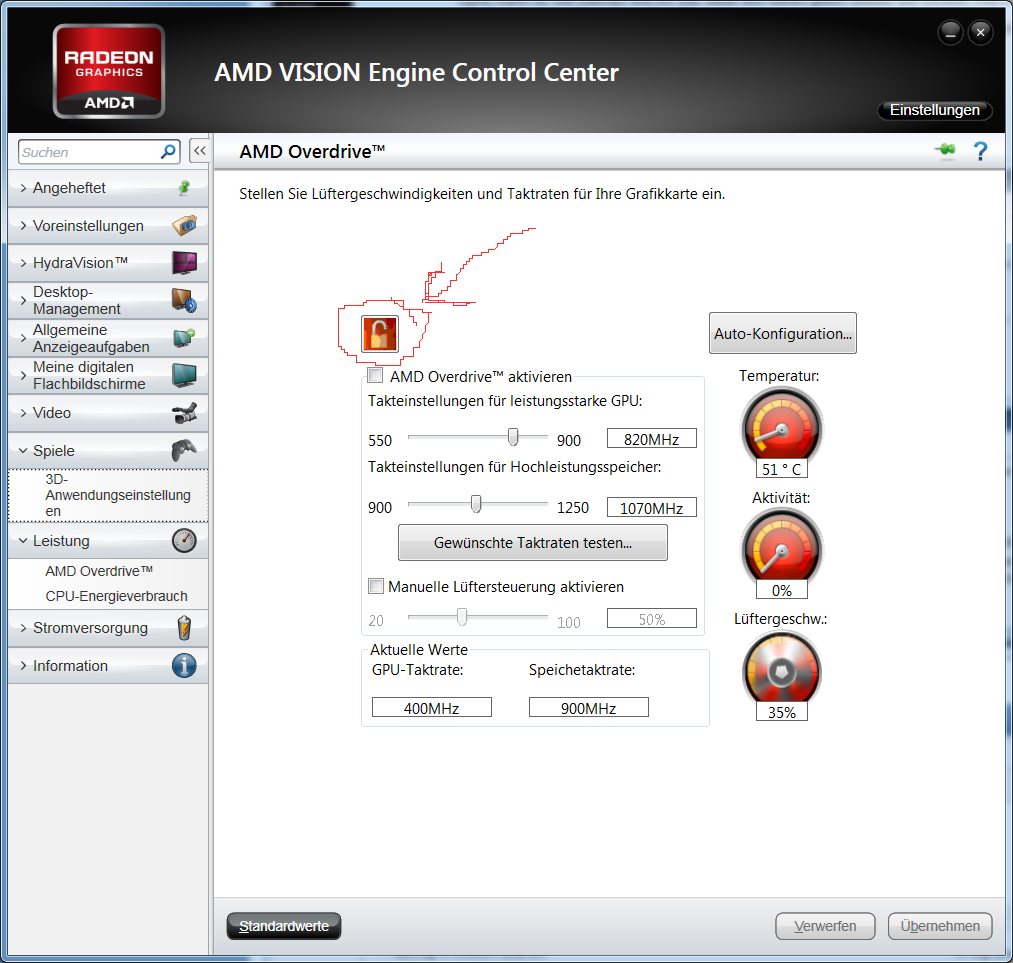Minimize the Control Center window
Screen dimensions: 1013x963
coord(950,32)
